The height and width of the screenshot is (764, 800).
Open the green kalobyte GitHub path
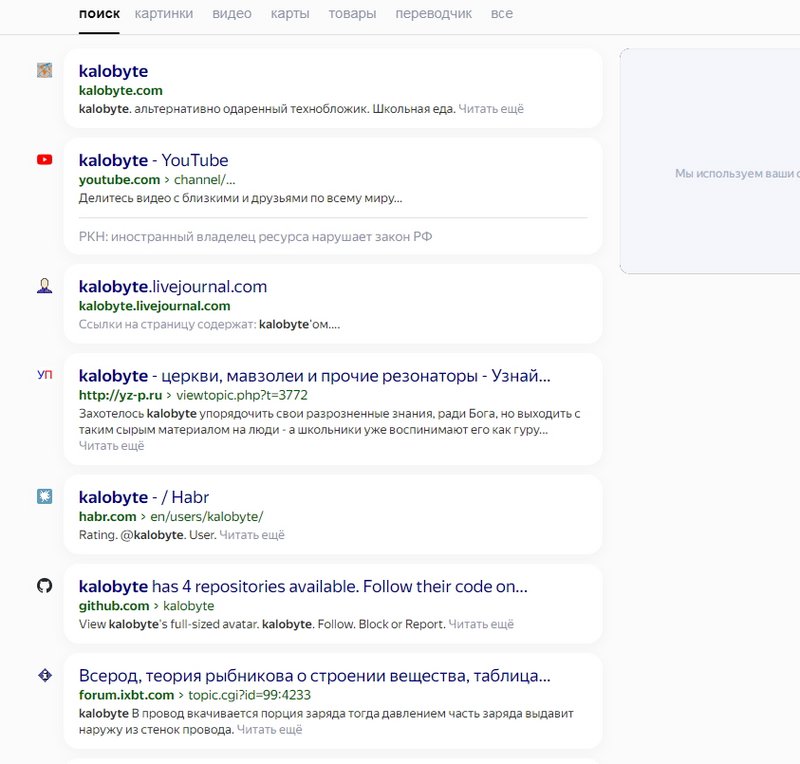(189, 606)
